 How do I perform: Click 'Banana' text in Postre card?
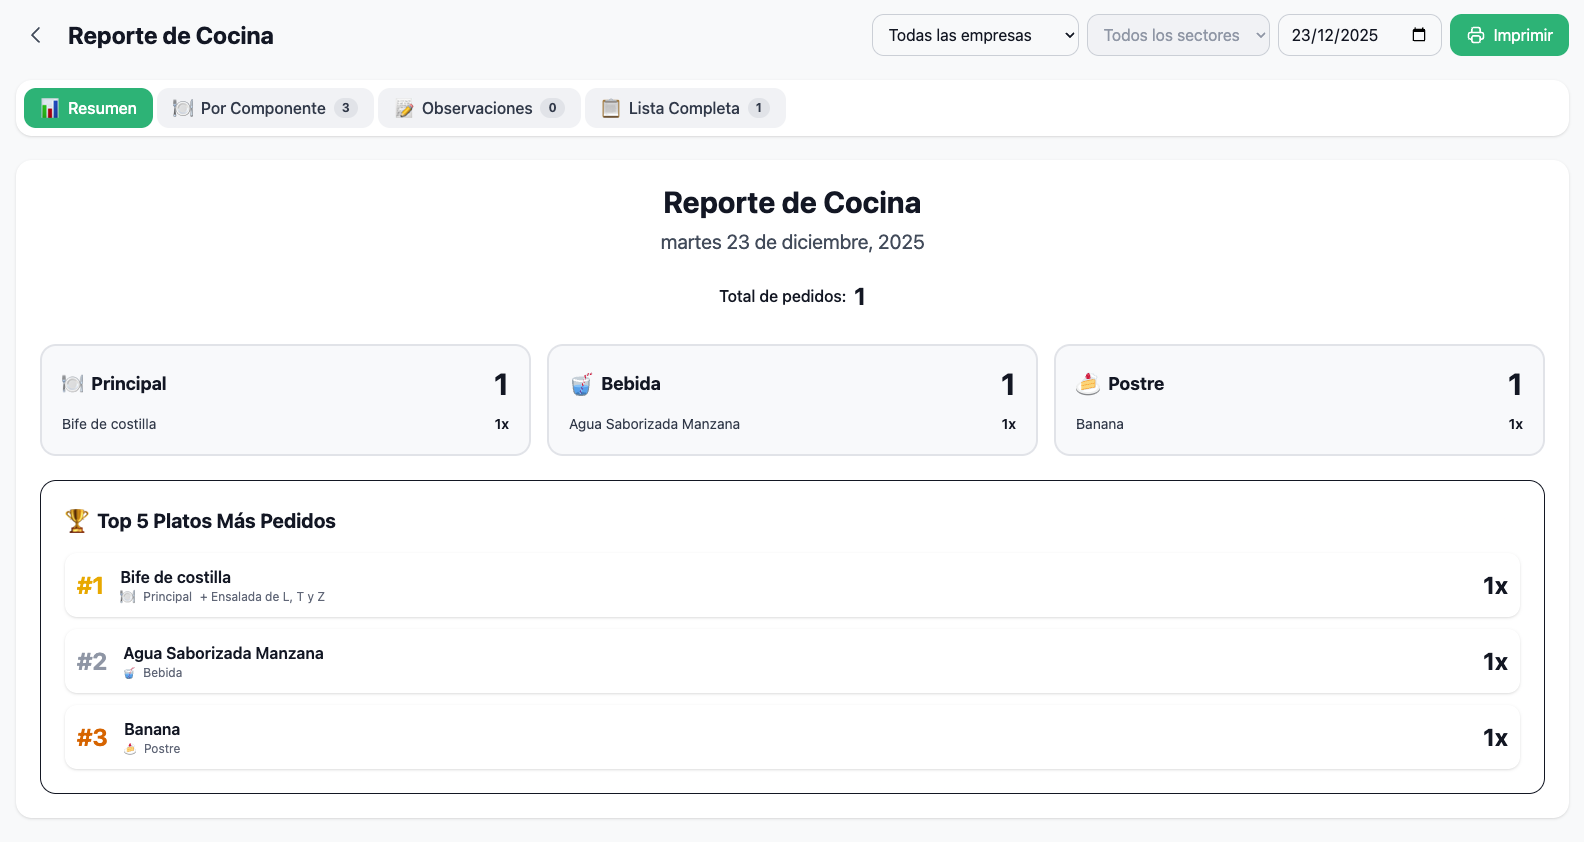coord(1100,424)
